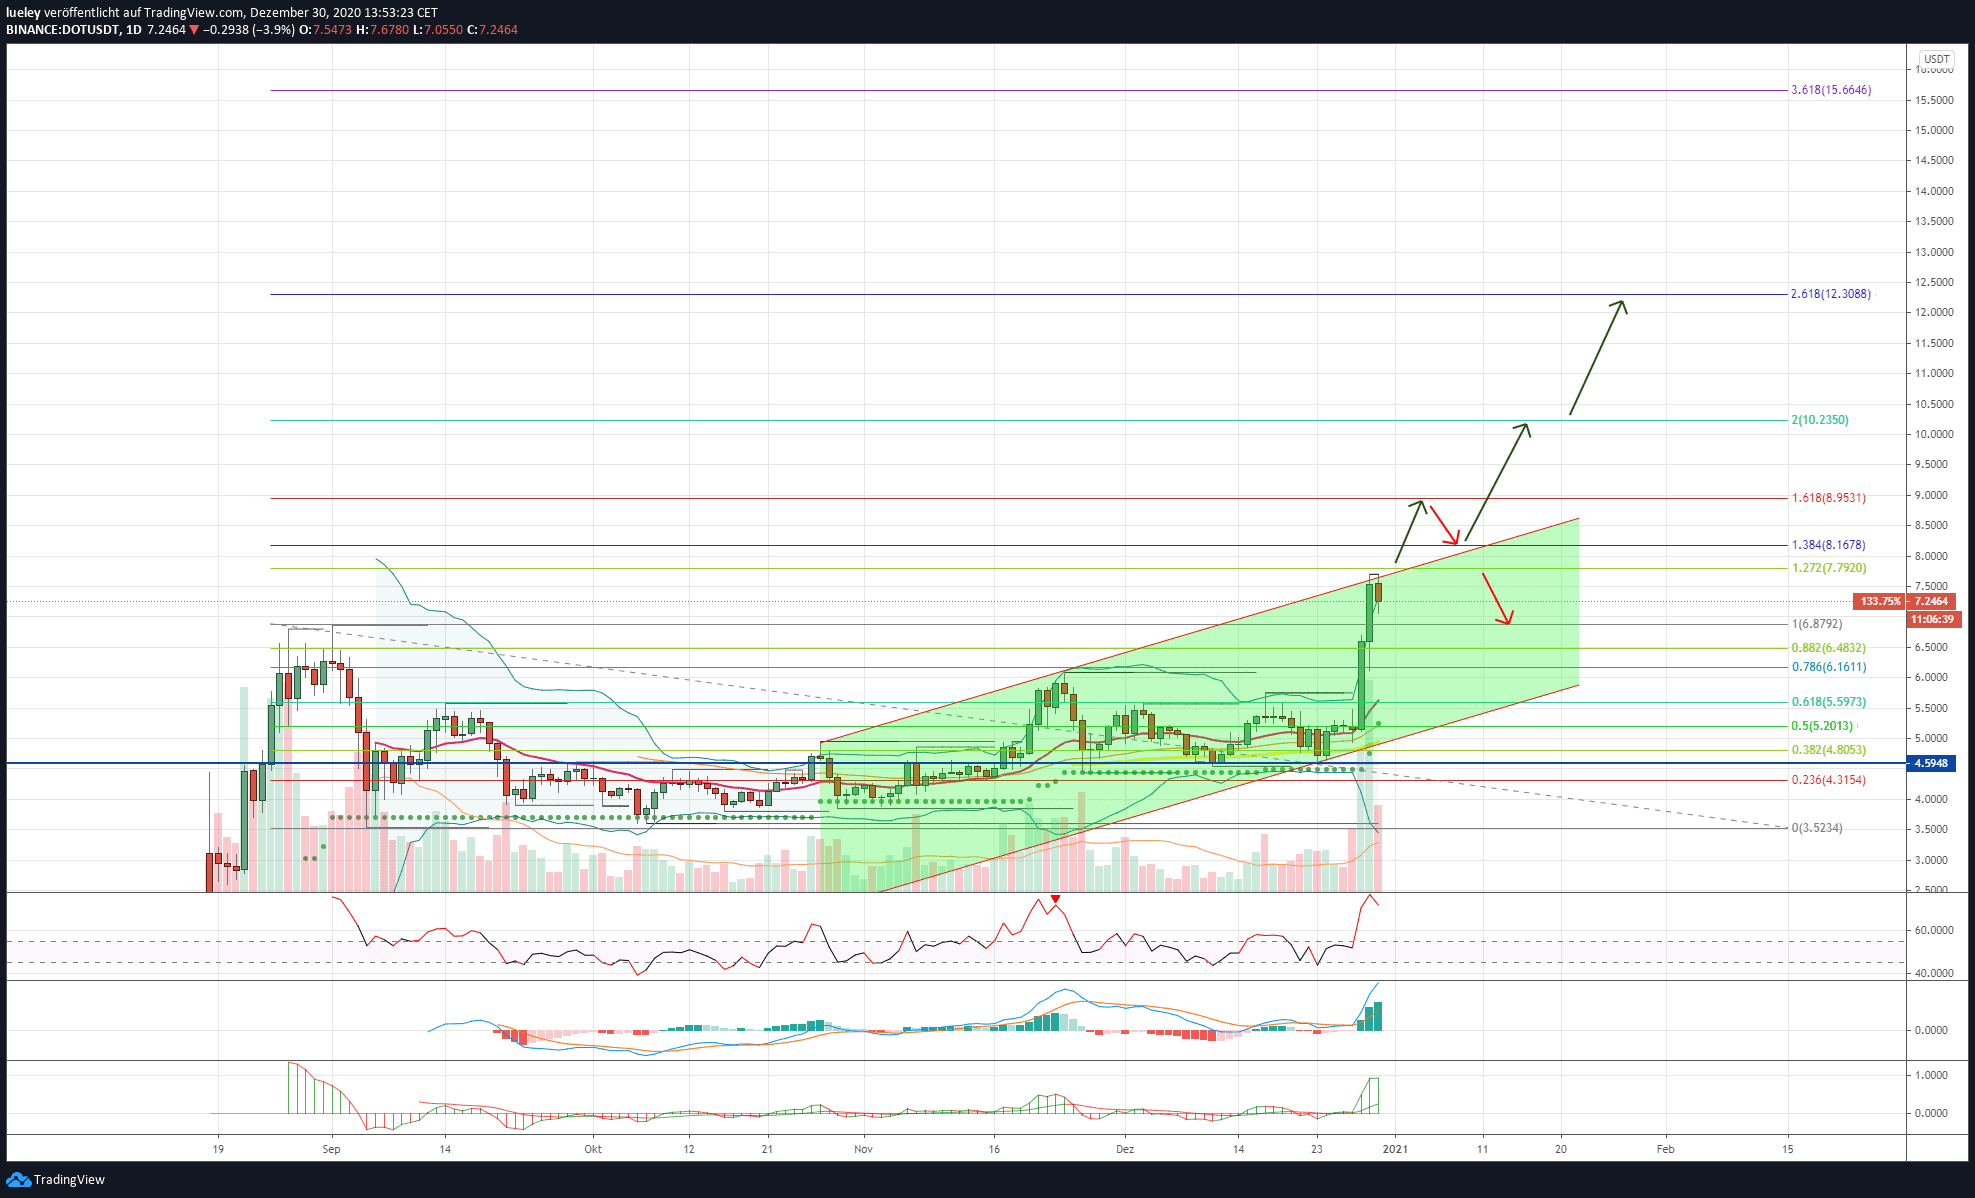Select the 0.618(5.5973) Fibonacci label
This screenshot has height=1198, width=1975.
(1828, 702)
